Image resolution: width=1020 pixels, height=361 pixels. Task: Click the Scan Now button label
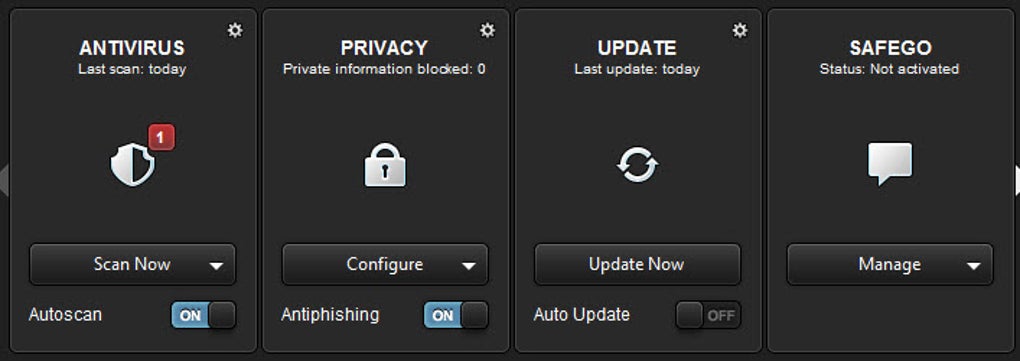[132, 264]
